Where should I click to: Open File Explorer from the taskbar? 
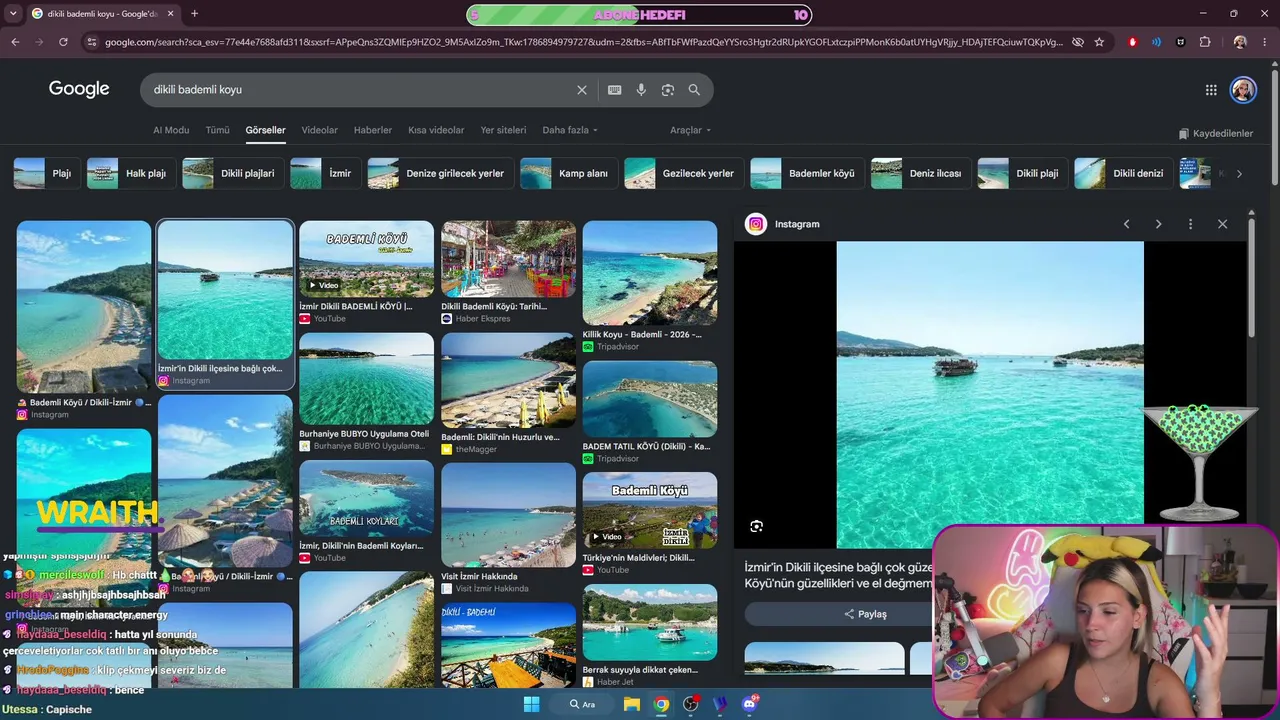click(x=632, y=704)
